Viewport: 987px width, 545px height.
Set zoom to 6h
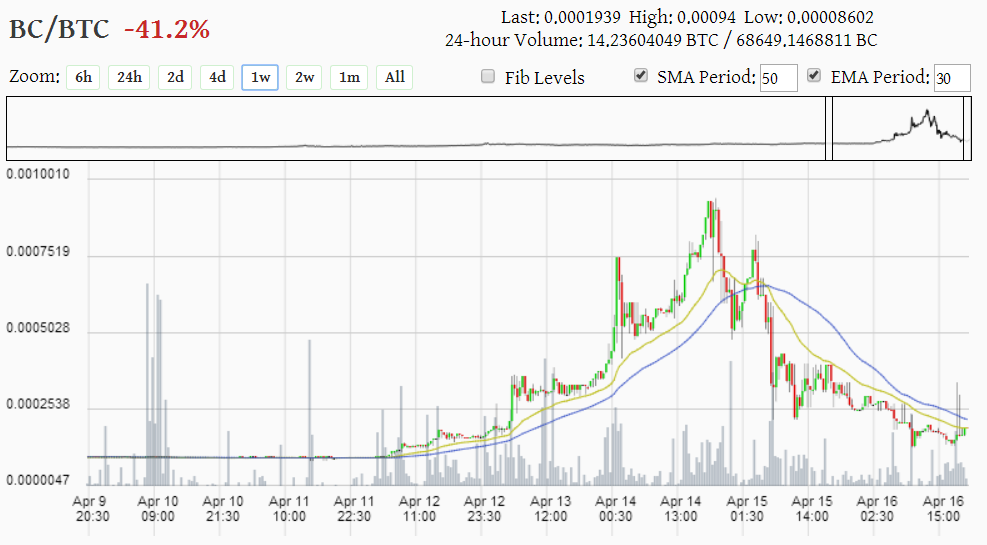click(x=83, y=77)
